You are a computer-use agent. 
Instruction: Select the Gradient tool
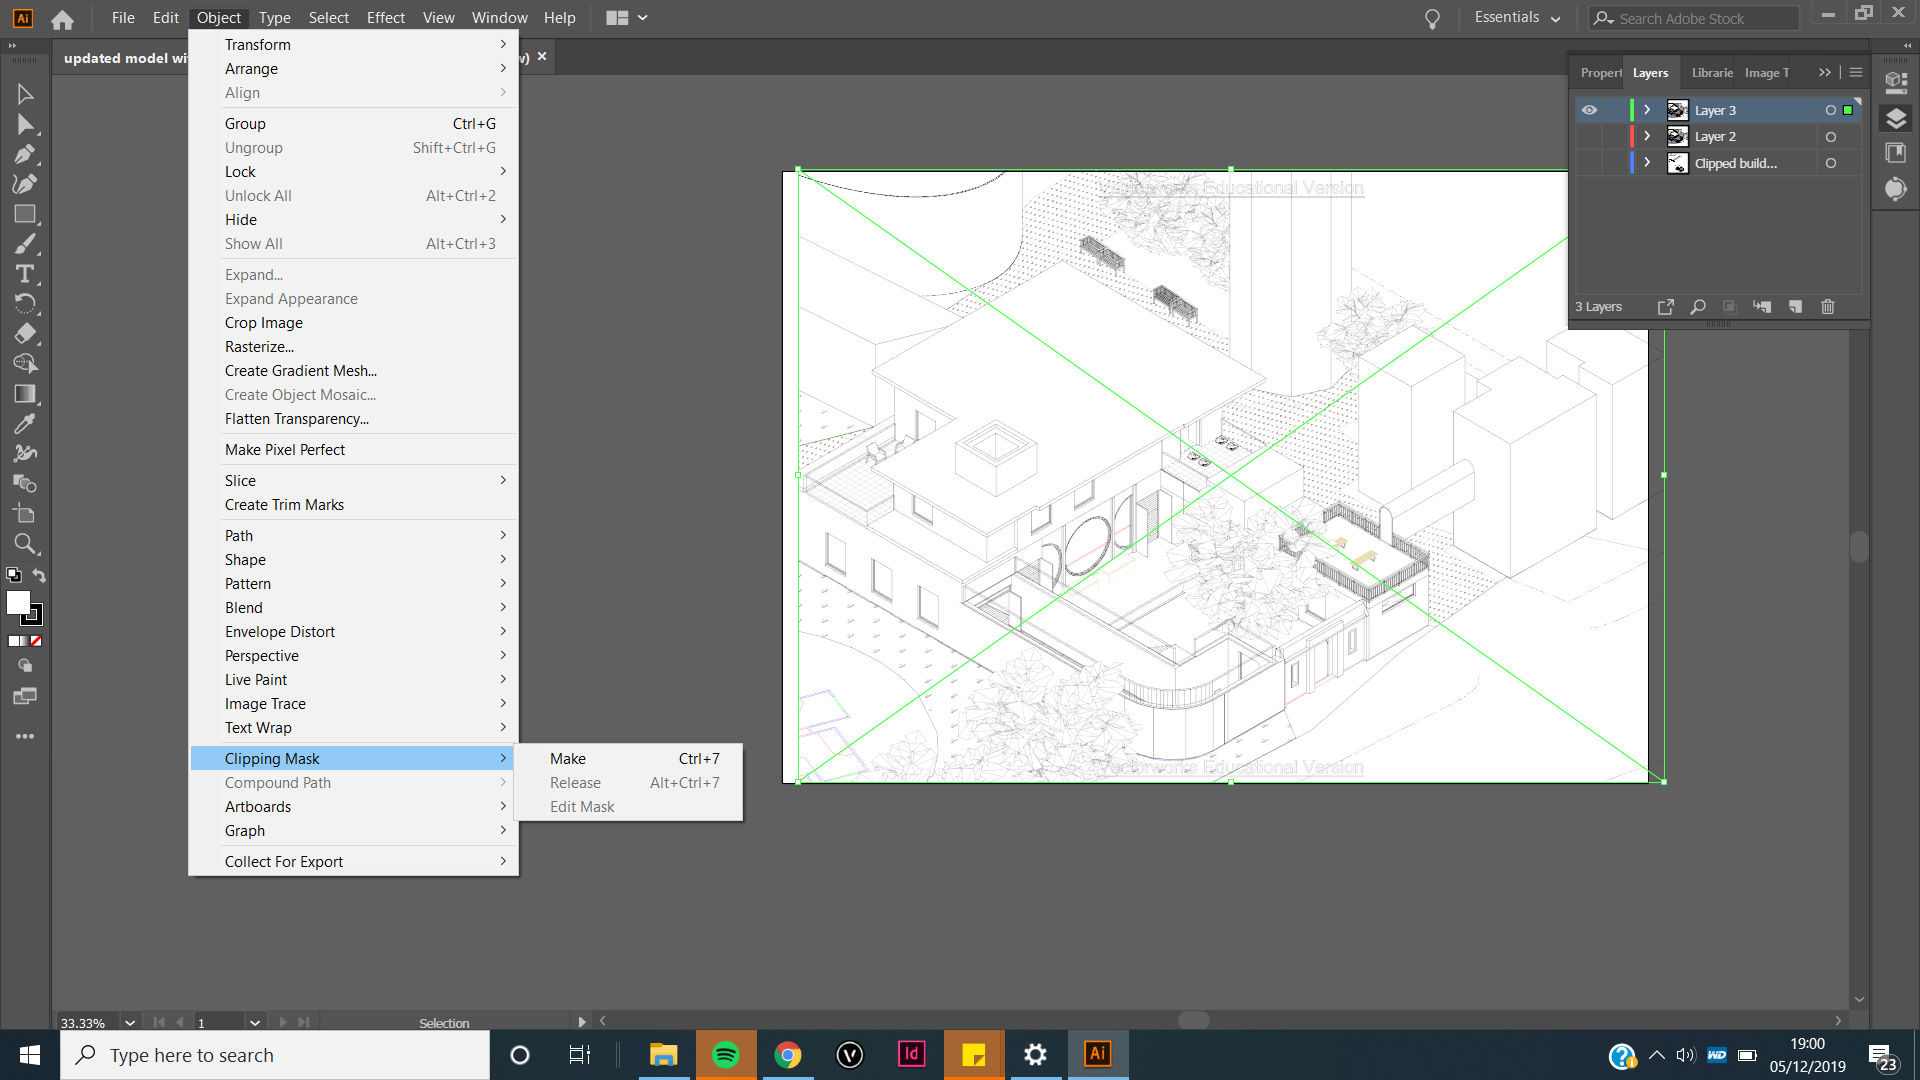25,393
